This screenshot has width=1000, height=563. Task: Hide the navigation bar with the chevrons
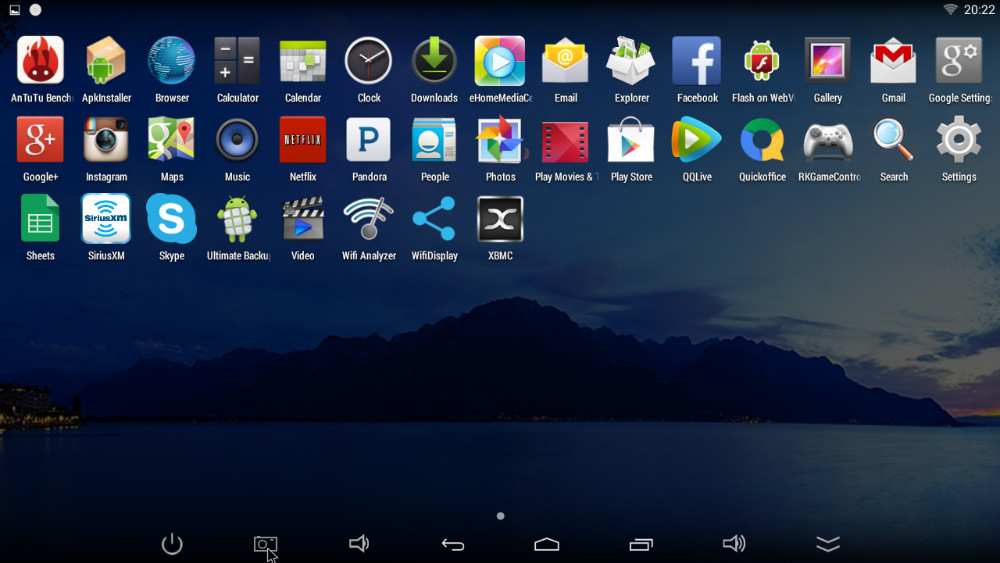pyautogui.click(x=828, y=544)
